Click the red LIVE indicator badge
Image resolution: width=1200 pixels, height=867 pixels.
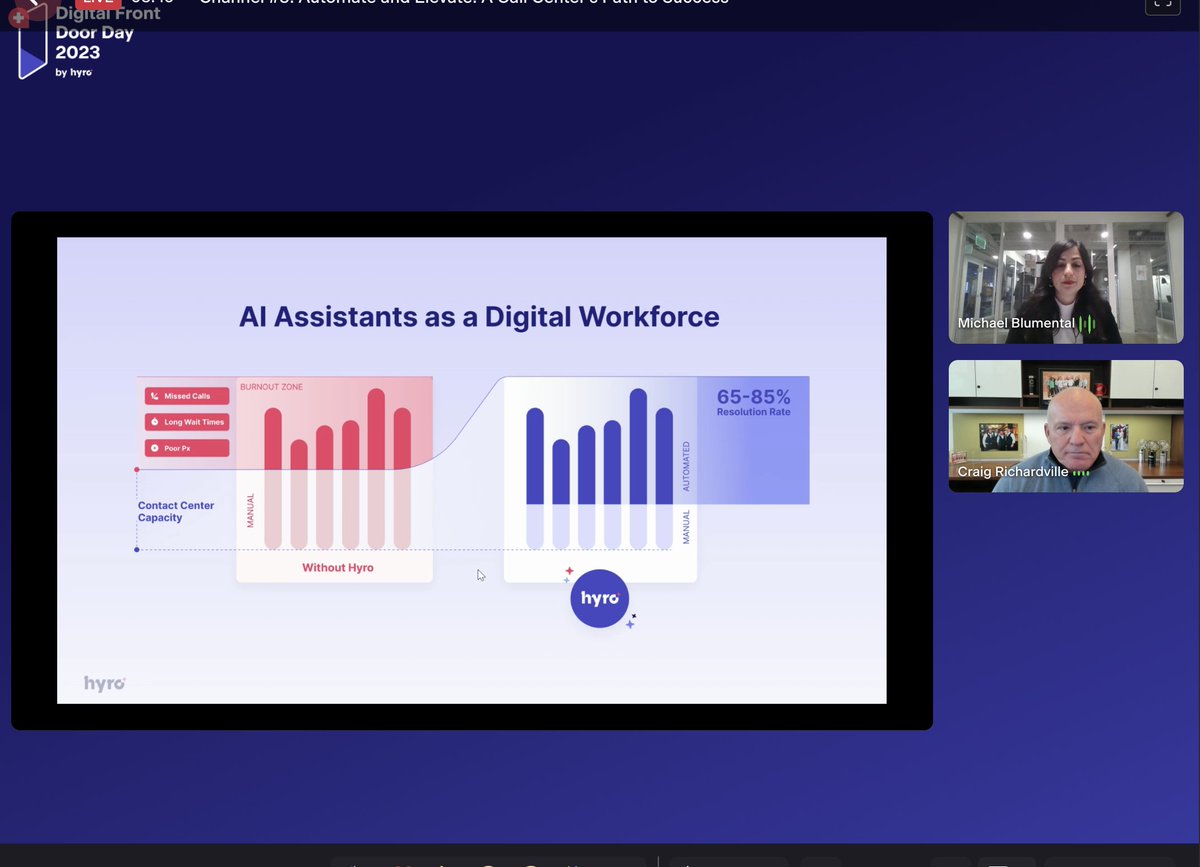point(97,2)
